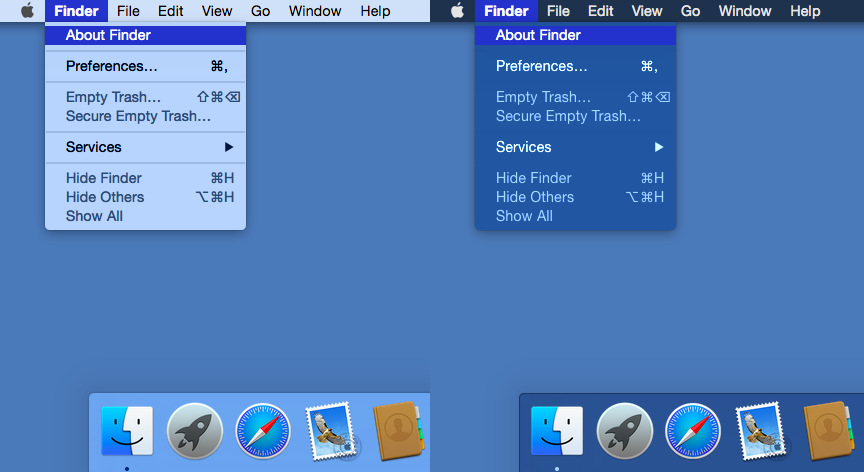
Task: Open Safari compass icon in the light Dock
Action: 263,431
